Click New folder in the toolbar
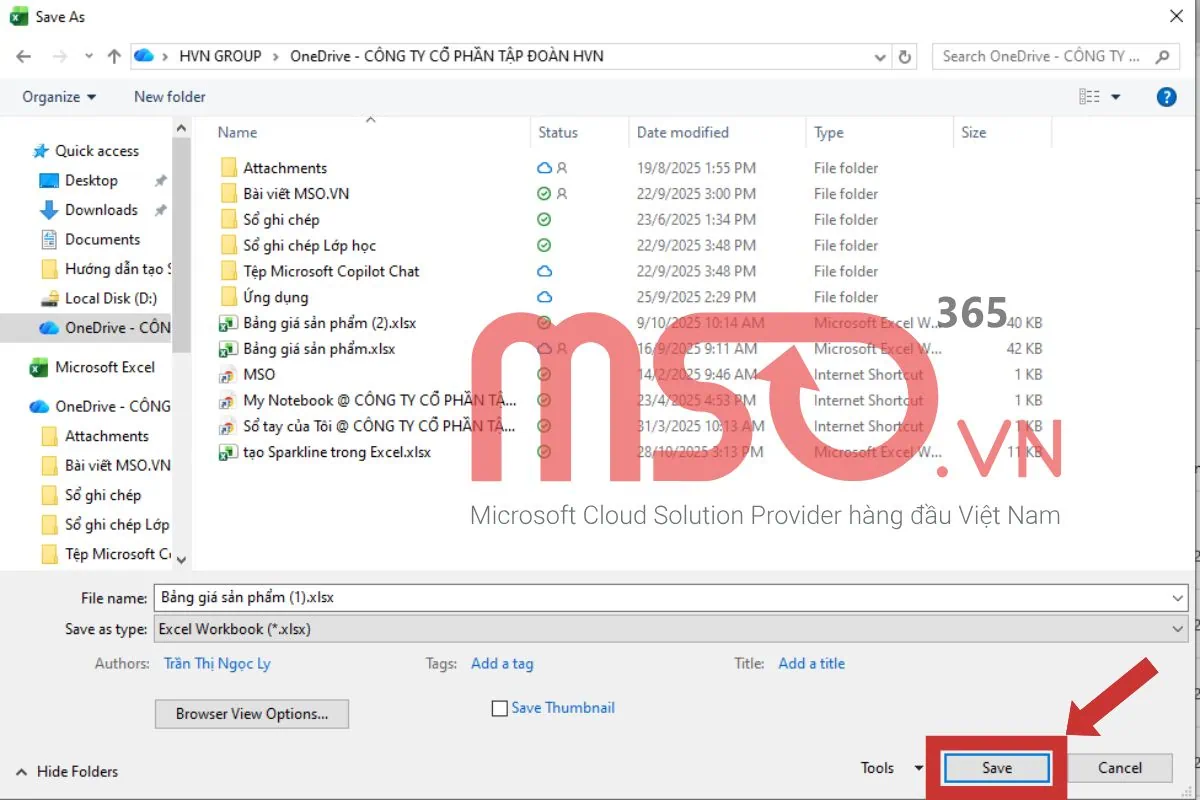Viewport: 1200px width, 800px height. pos(170,97)
